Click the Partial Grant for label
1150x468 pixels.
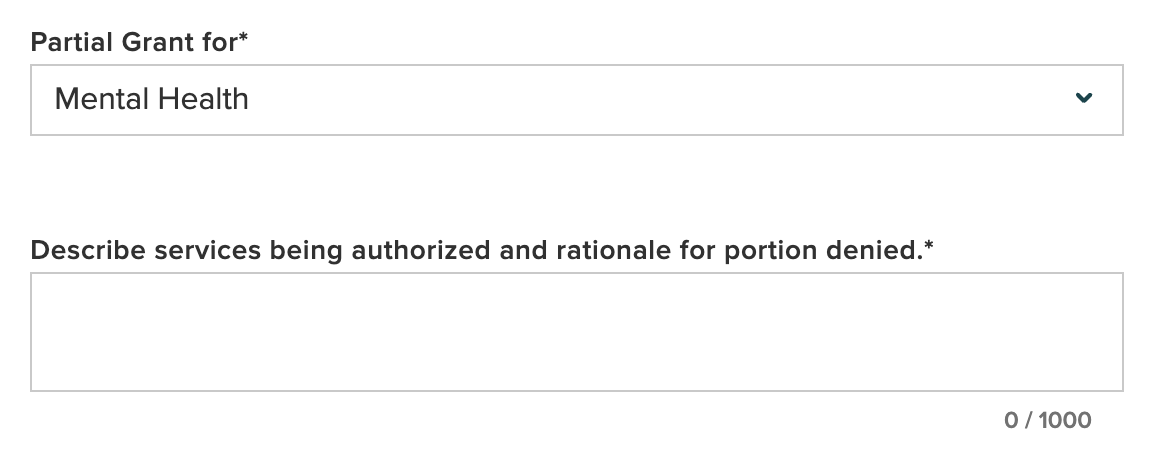tap(135, 42)
